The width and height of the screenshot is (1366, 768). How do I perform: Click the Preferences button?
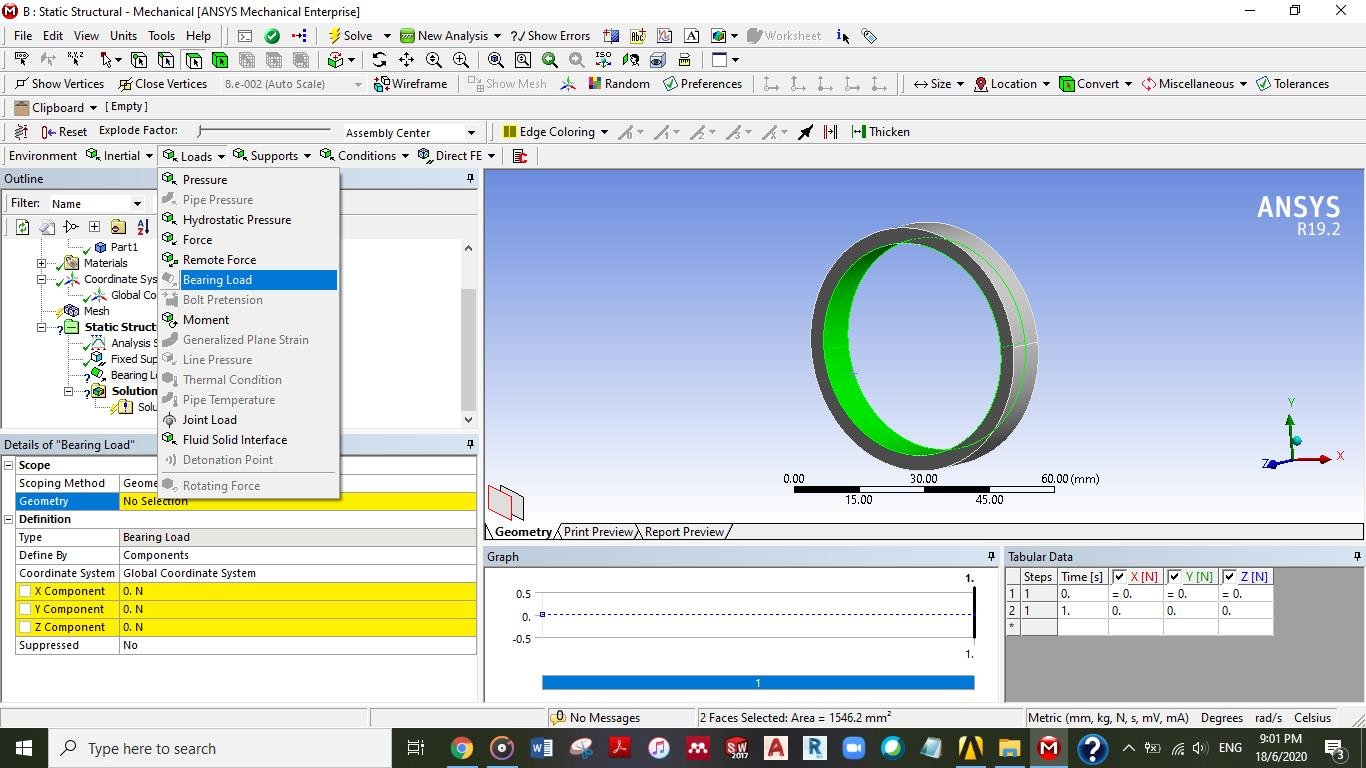[x=702, y=84]
